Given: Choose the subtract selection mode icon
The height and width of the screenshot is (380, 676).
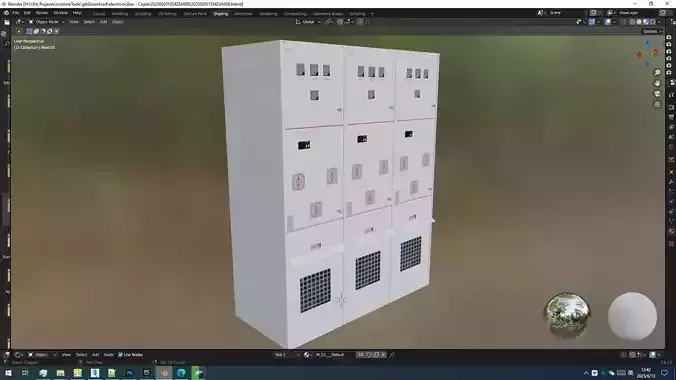Looking at the screenshot, I should click(43, 31).
